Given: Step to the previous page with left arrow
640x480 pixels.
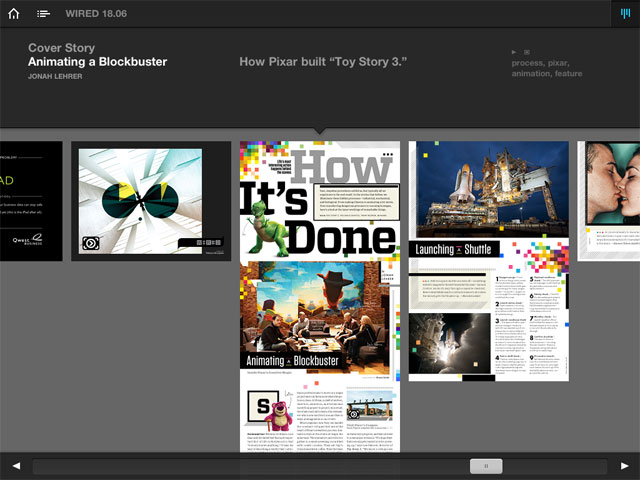Looking at the screenshot, I should pos(16,466).
